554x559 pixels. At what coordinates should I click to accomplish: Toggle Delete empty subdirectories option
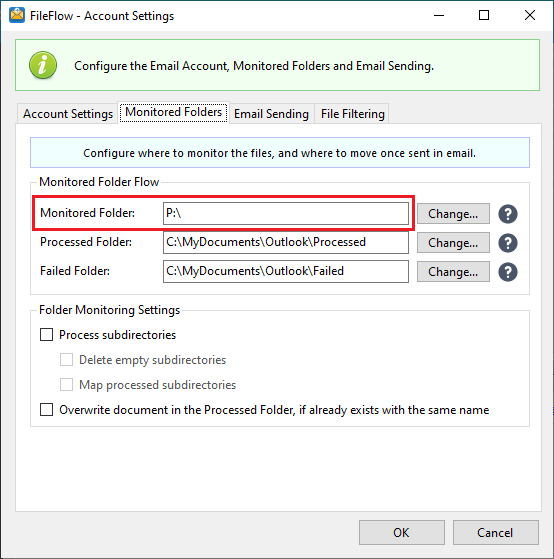tap(66, 360)
